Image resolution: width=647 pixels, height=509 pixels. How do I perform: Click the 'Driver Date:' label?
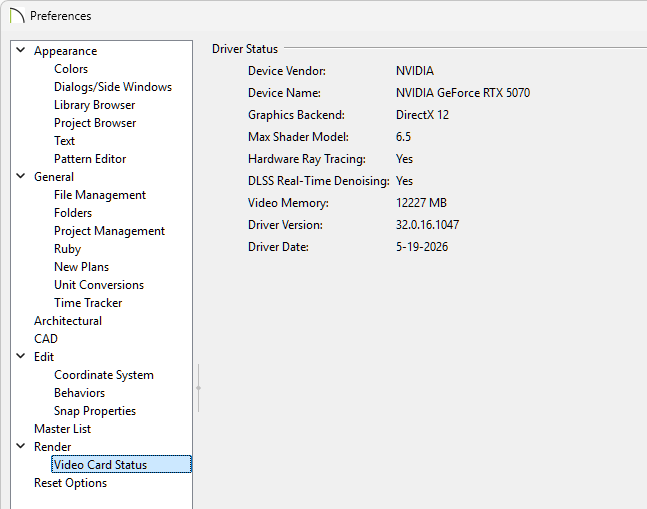tap(278, 247)
